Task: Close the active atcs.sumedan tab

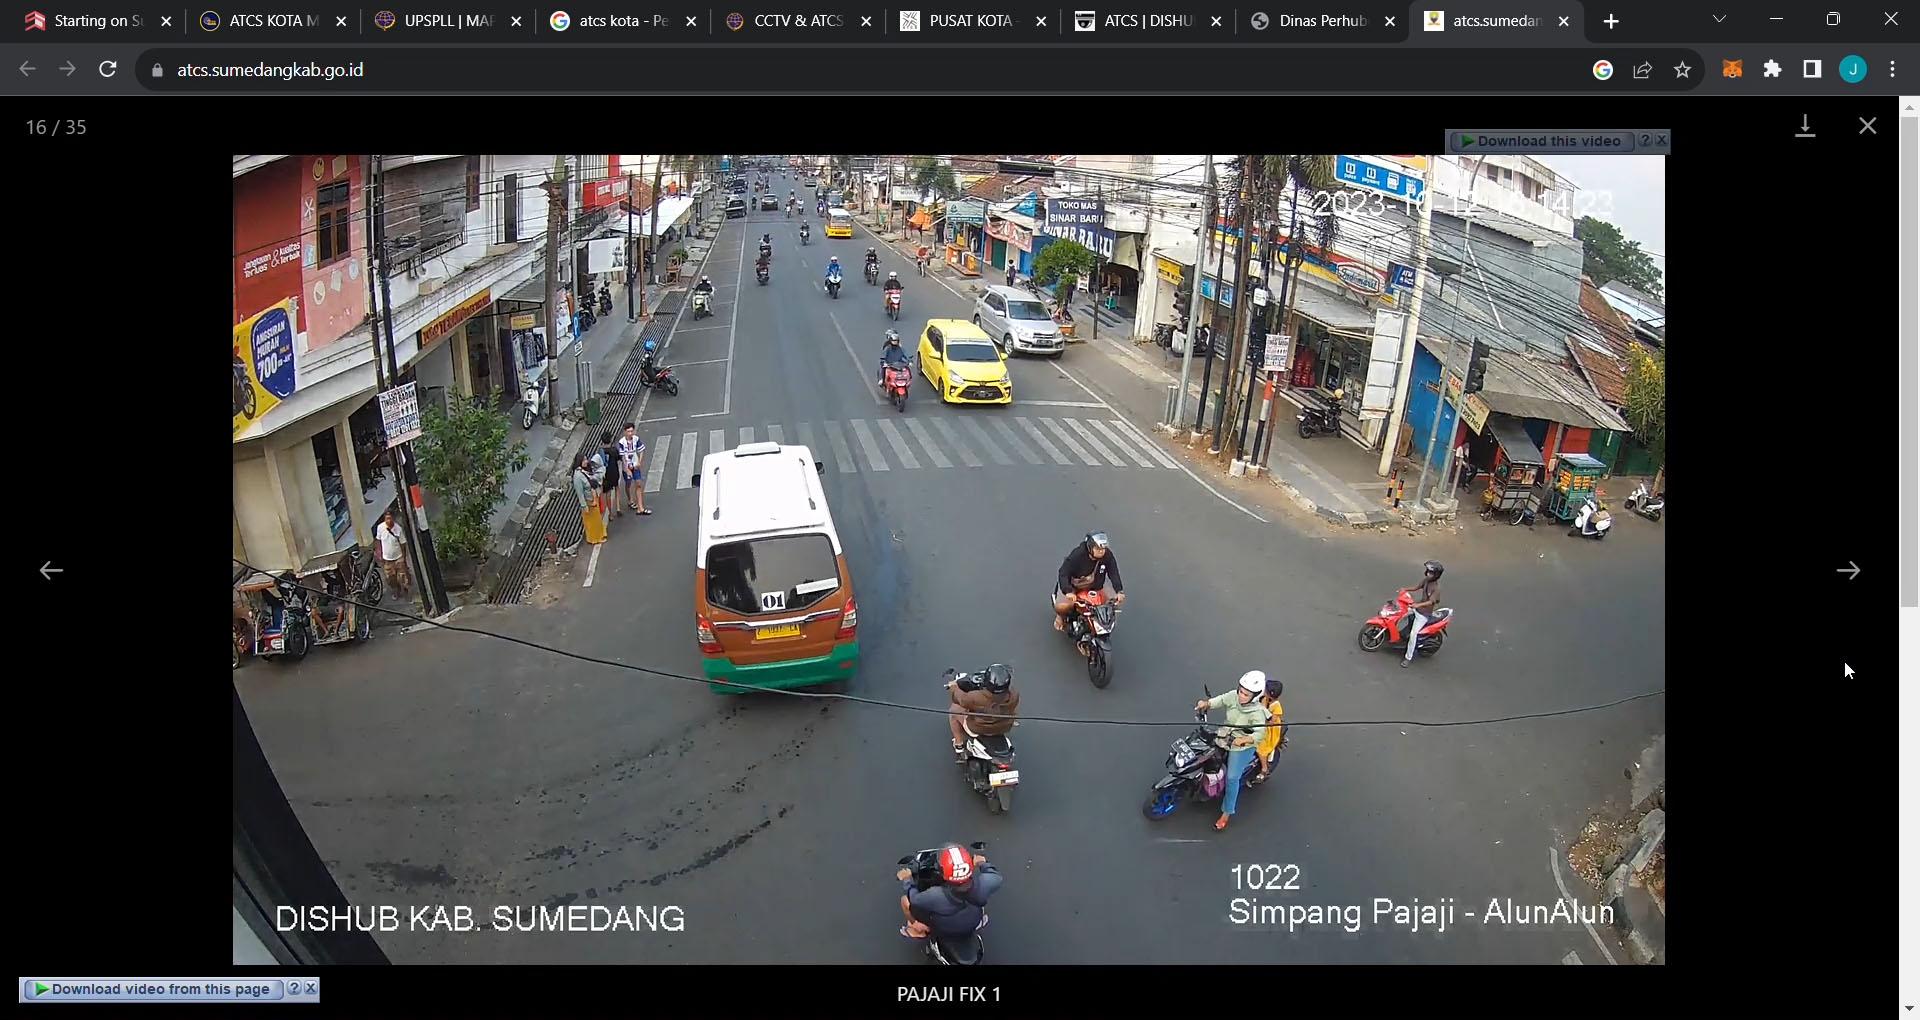Action: coord(1564,21)
